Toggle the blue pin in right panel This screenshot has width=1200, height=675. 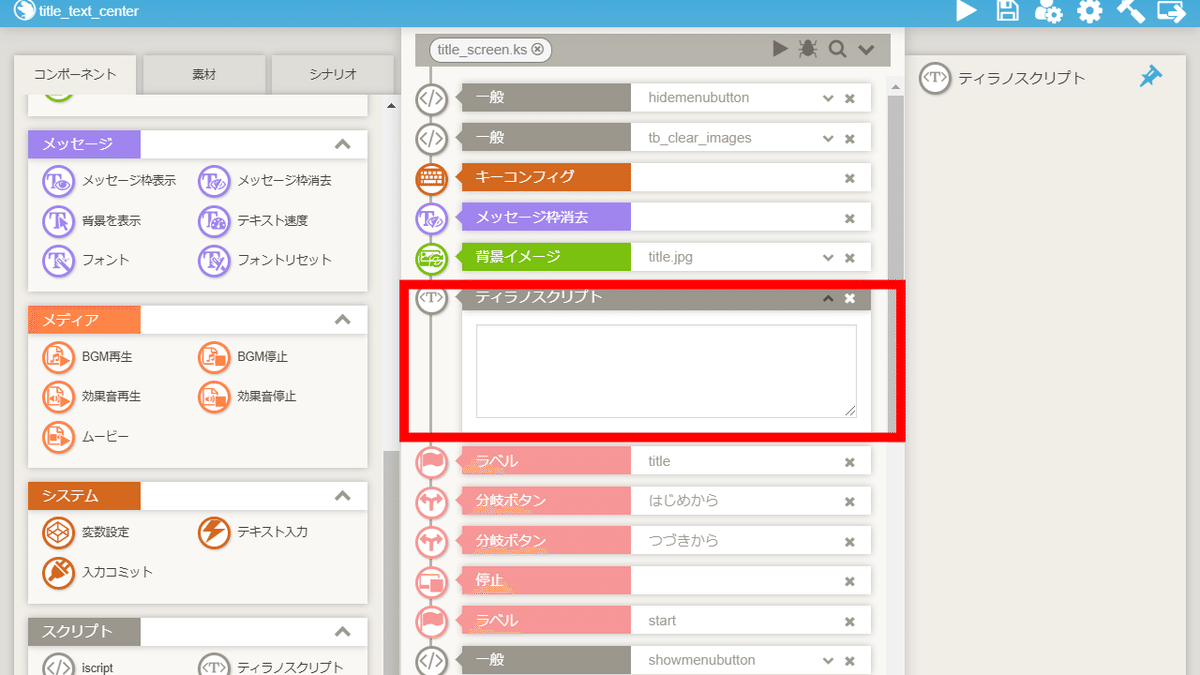pyautogui.click(x=1151, y=77)
